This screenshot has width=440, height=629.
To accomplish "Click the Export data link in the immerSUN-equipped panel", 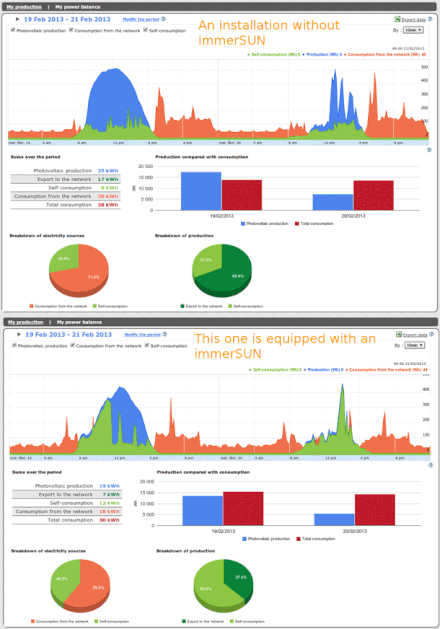I will (415, 335).
